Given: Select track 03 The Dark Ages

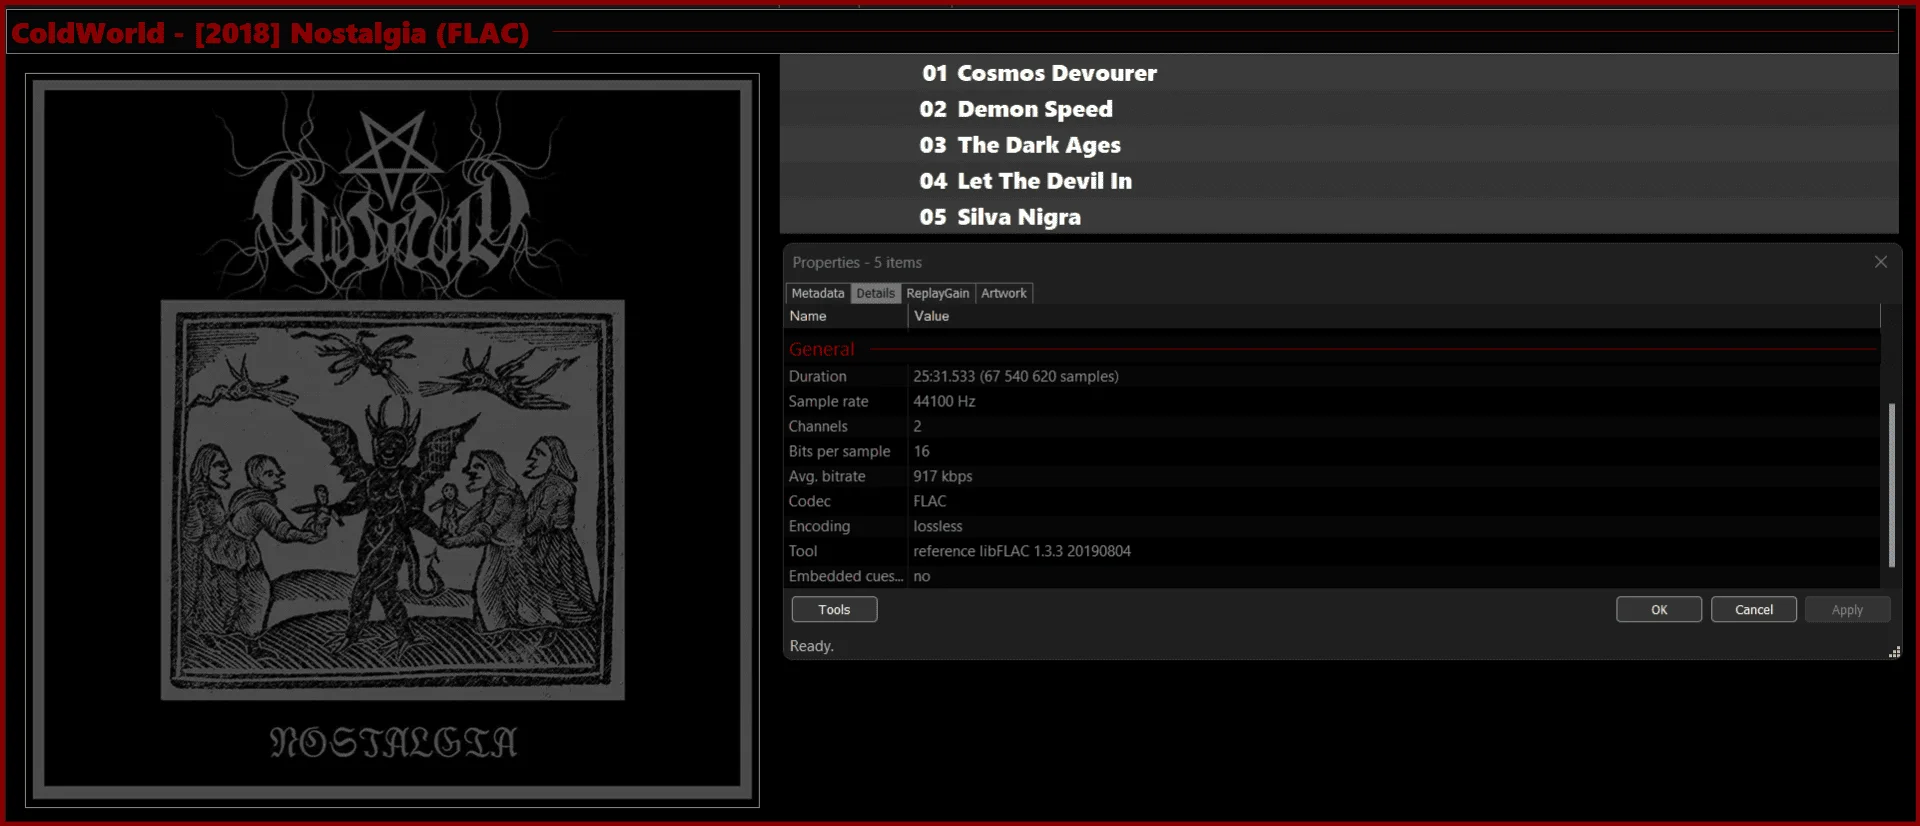Looking at the screenshot, I should pyautogui.click(x=1339, y=145).
